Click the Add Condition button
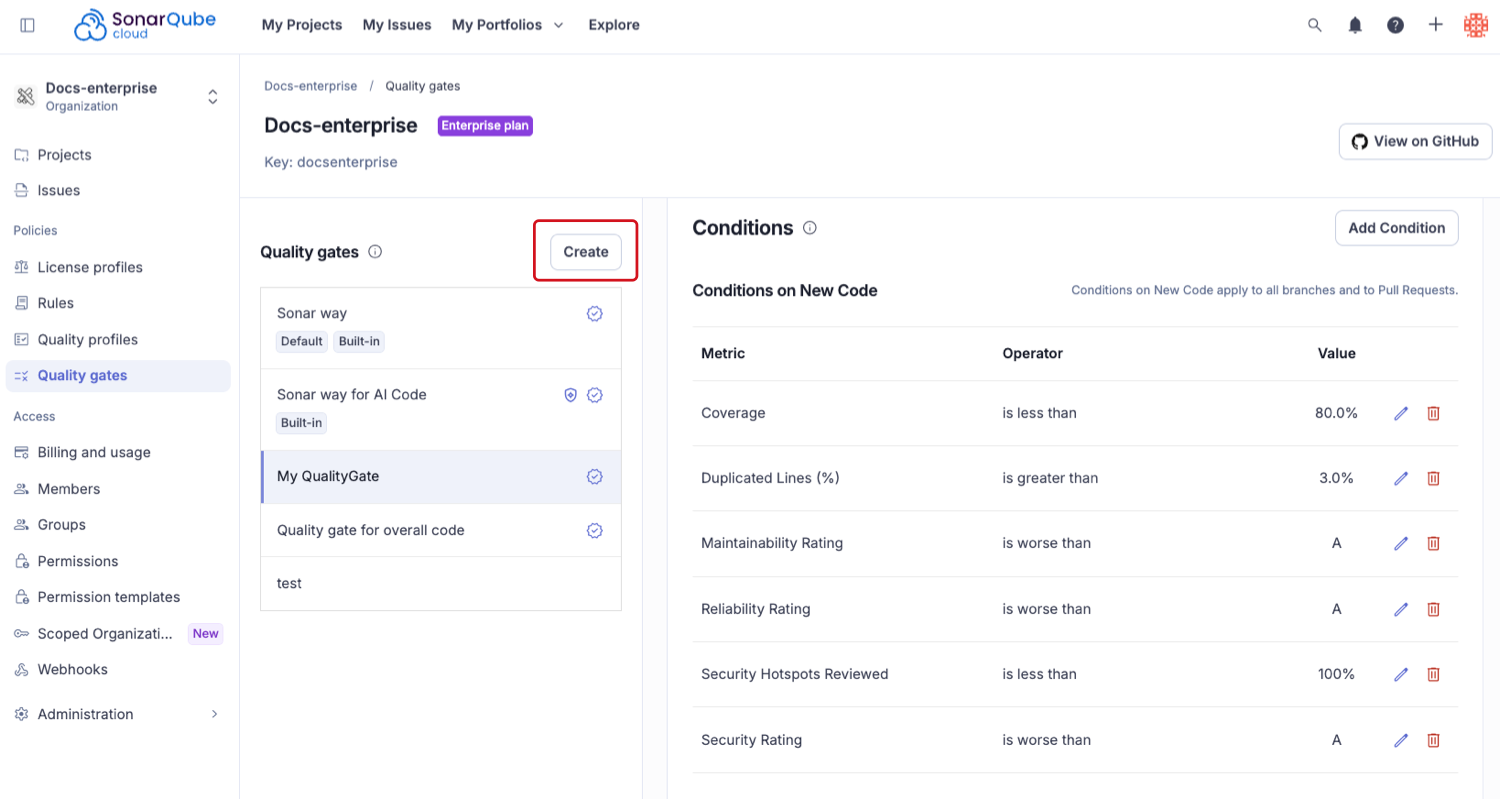This screenshot has width=1500, height=799. coord(1397,228)
